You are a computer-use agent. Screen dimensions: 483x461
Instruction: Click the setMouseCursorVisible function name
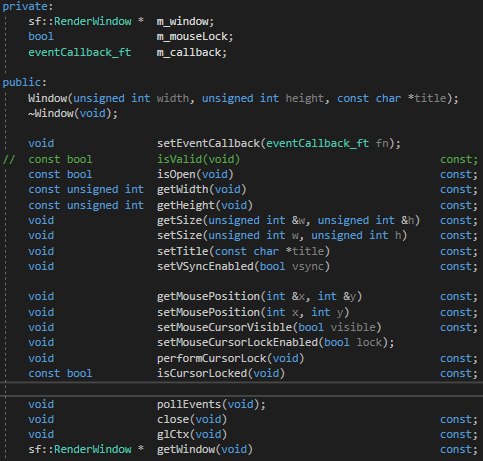point(224,327)
